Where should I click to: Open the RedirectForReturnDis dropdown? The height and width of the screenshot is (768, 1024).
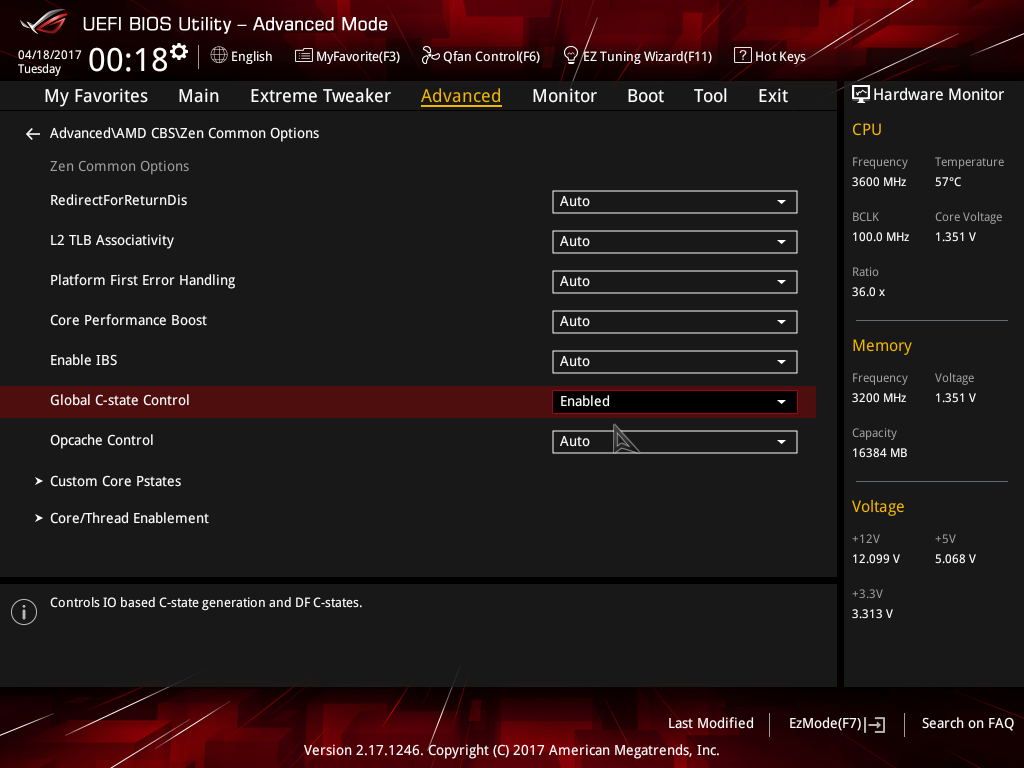[x=674, y=201]
